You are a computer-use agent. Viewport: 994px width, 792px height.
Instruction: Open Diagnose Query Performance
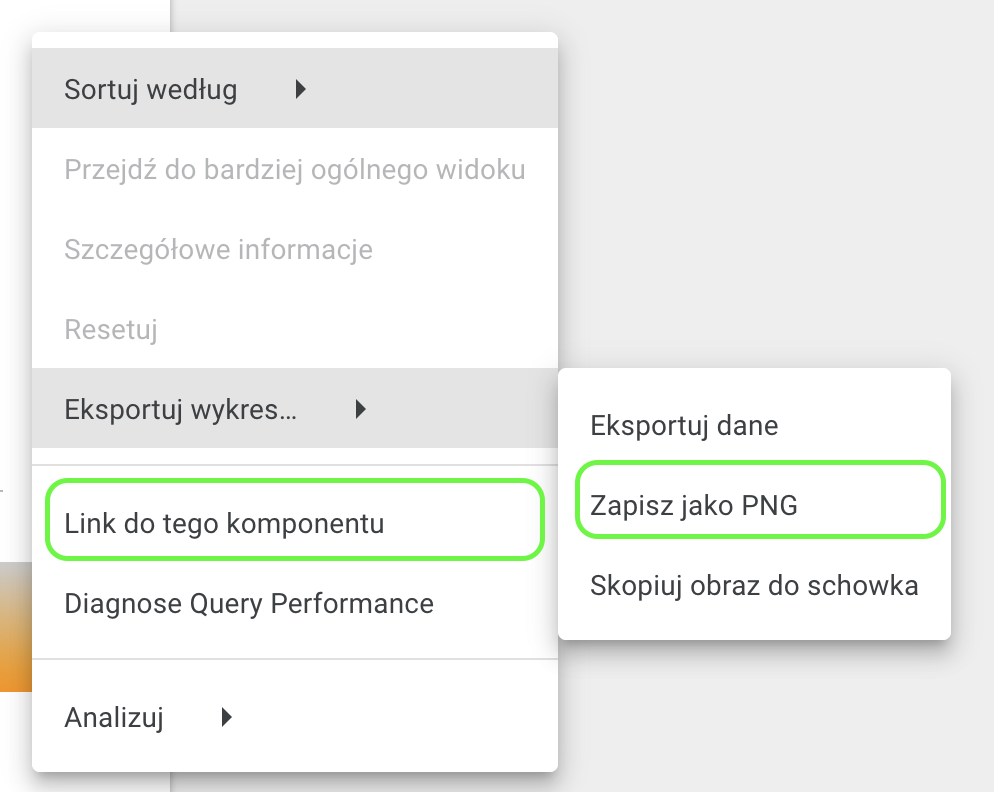click(x=248, y=603)
